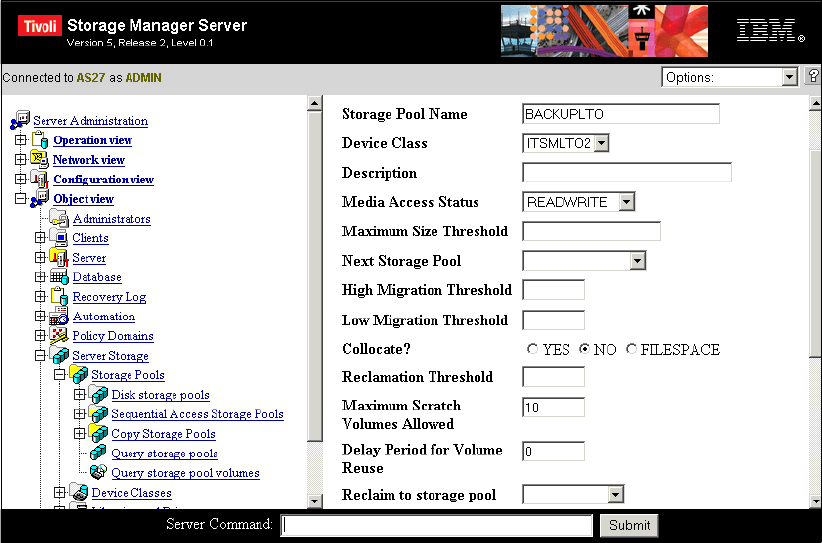822x543 pixels.
Task: Click the Recovery Log icon
Action: 59,297
